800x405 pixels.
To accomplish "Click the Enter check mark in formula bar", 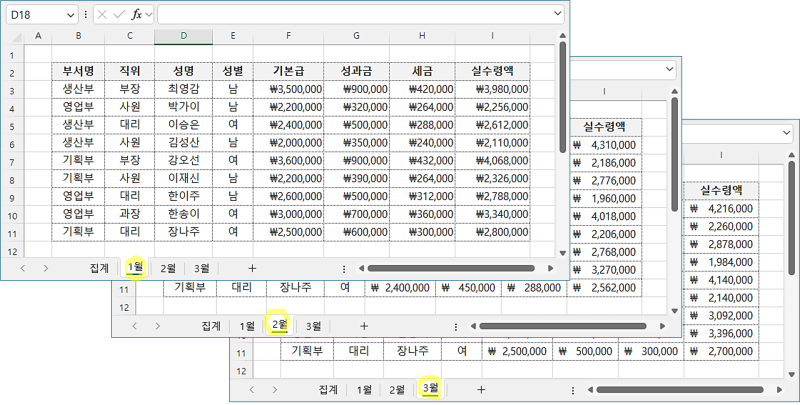I will 119,15.
